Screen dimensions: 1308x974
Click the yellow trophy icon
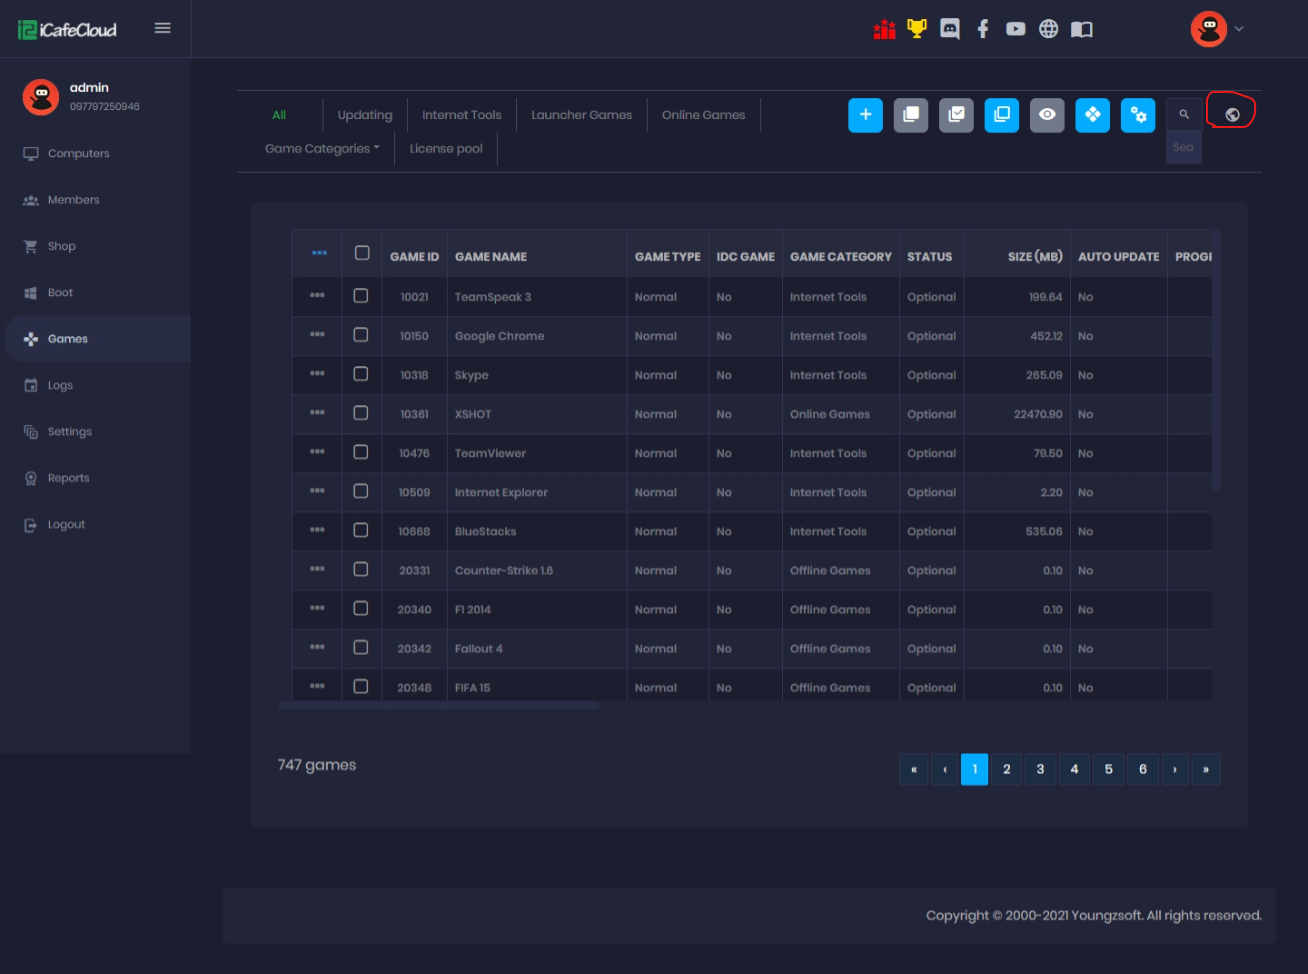click(x=916, y=29)
